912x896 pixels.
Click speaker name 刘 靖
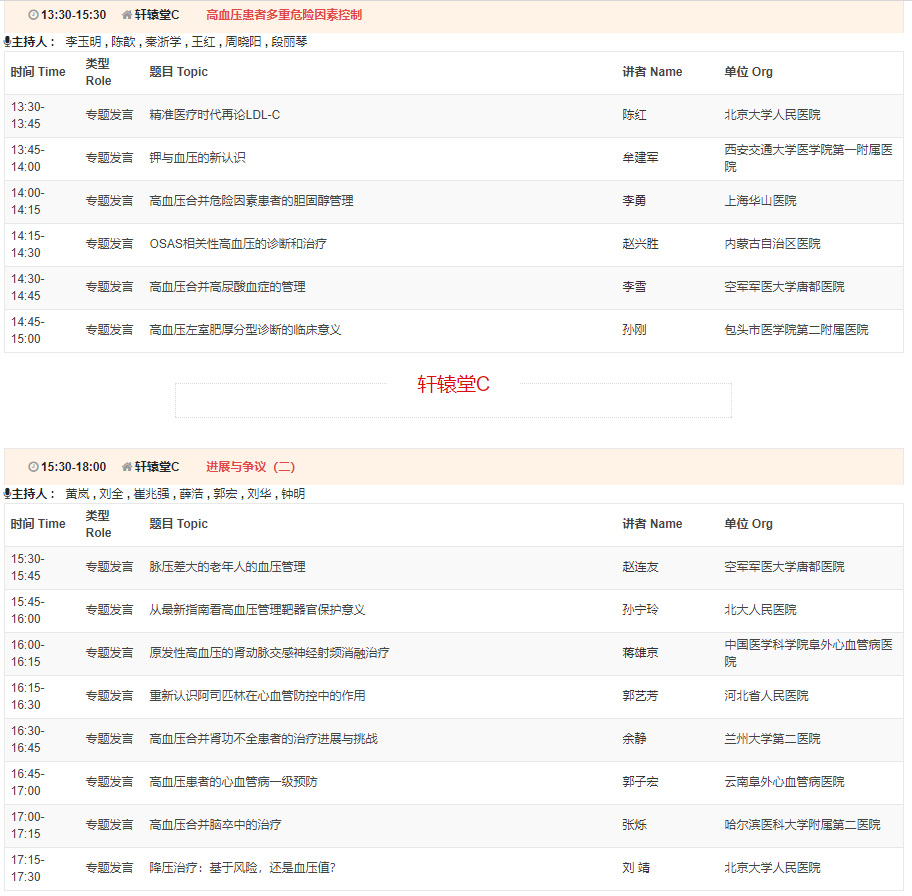pyautogui.click(x=636, y=869)
